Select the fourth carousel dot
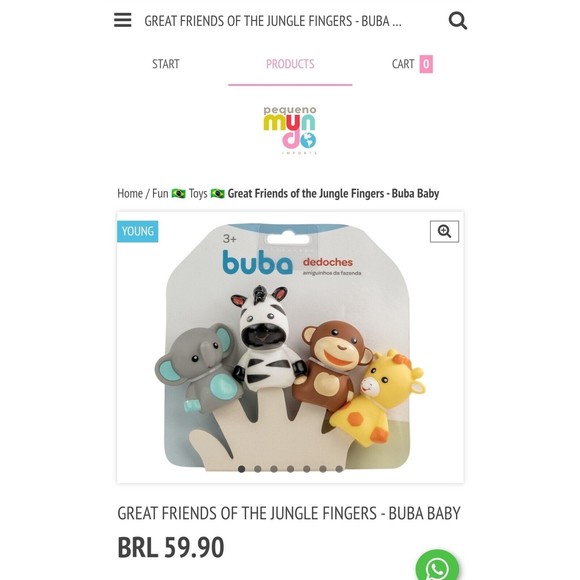 pyautogui.click(x=290, y=469)
